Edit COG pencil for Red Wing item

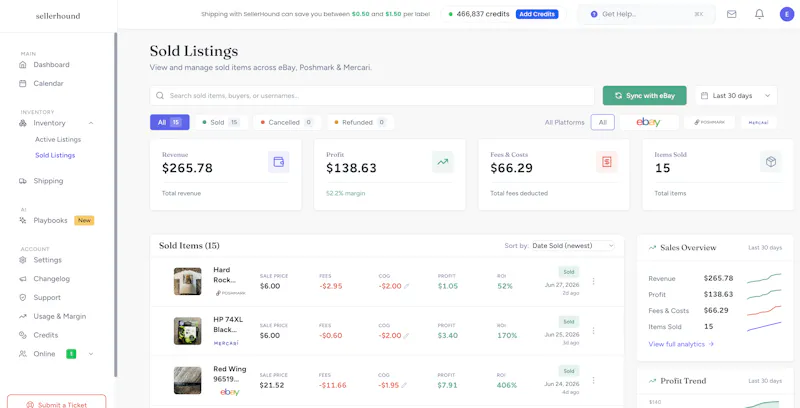pos(404,386)
